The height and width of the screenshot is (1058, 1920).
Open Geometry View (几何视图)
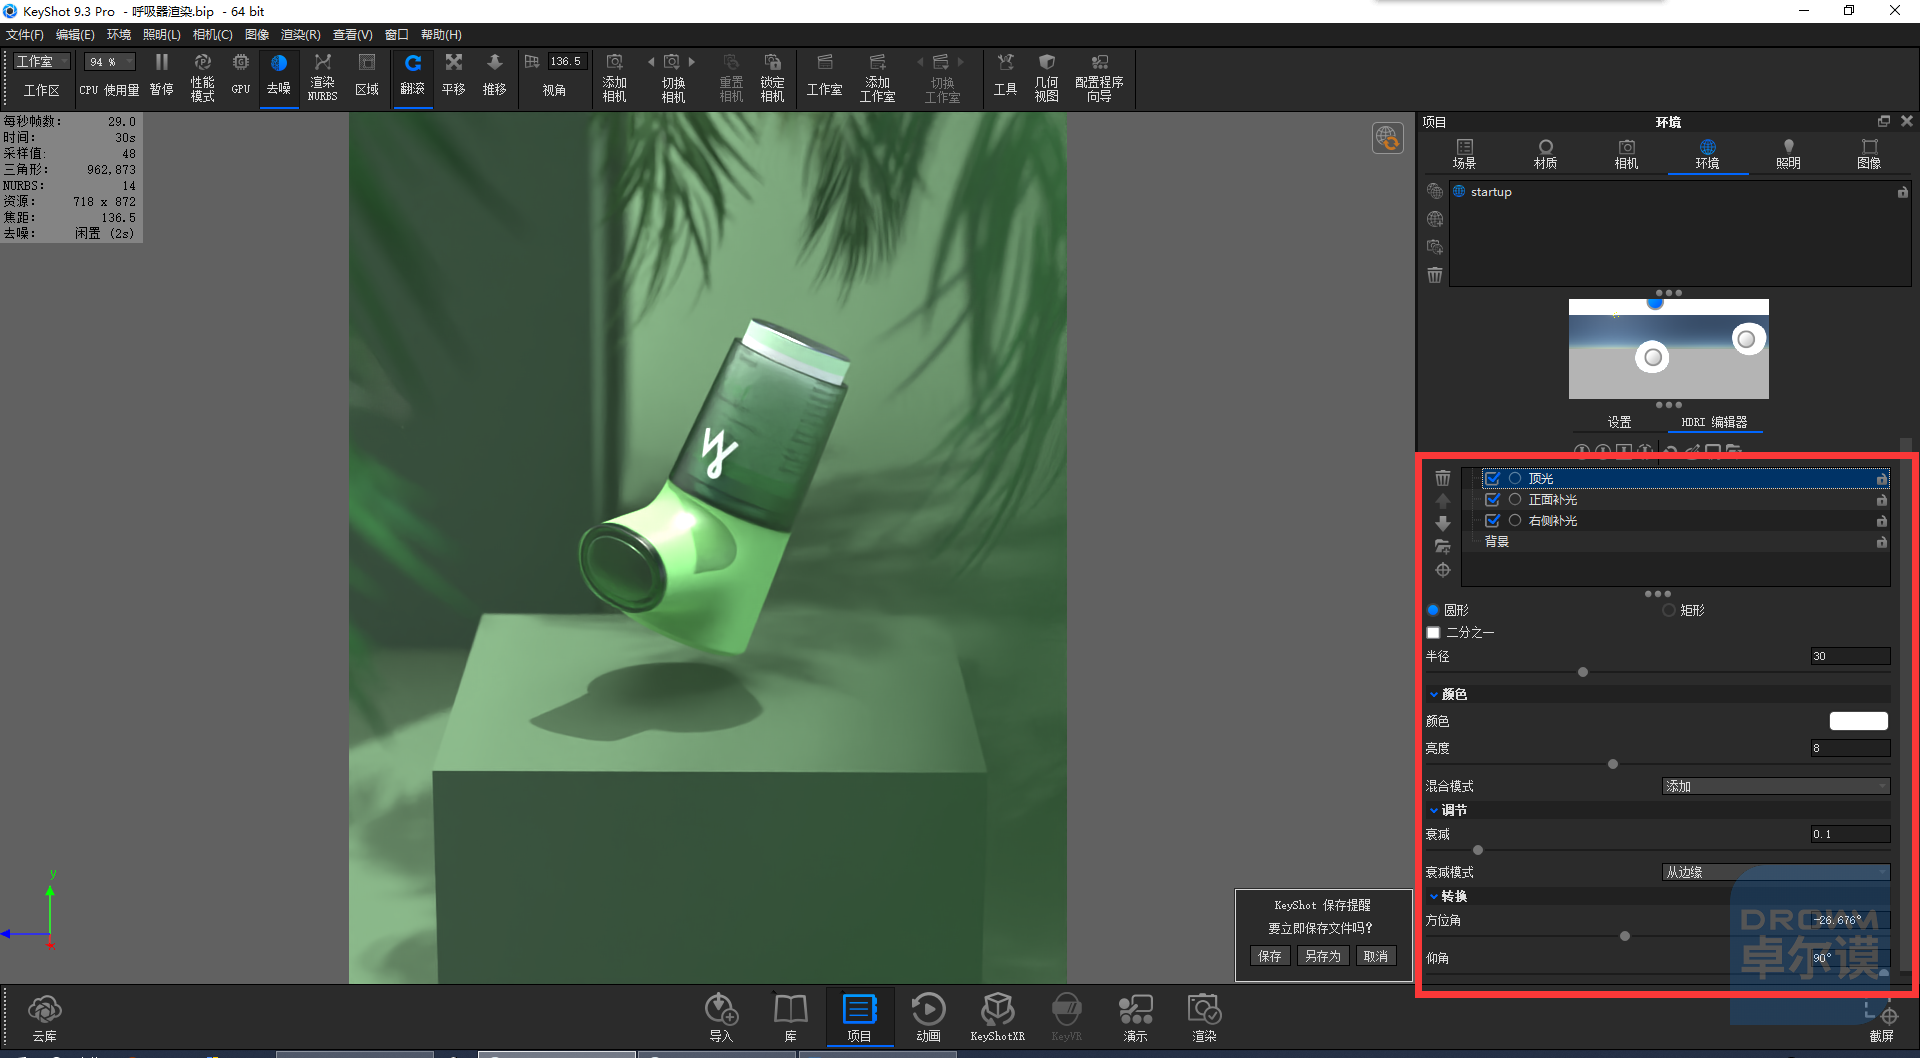click(x=1047, y=77)
